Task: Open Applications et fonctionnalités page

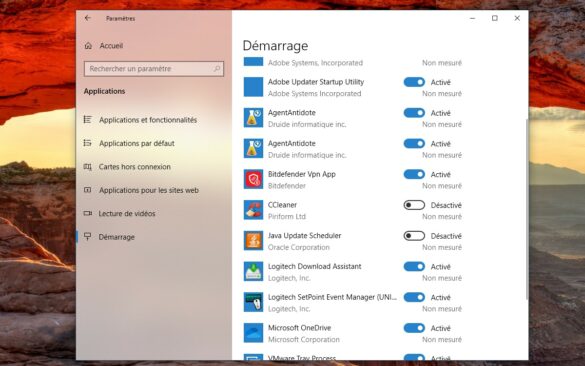Action: (148, 120)
